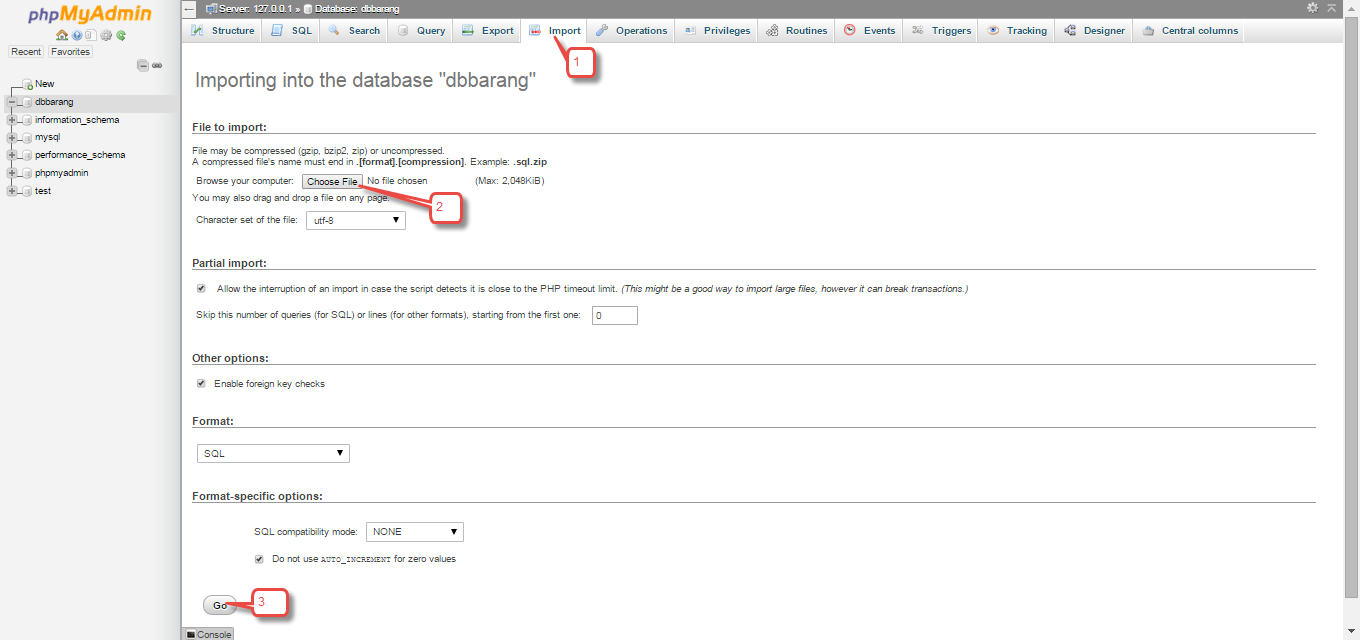Hide the navigation panel with chevron icon
The width and height of the screenshot is (1360, 640).
[x=188, y=9]
